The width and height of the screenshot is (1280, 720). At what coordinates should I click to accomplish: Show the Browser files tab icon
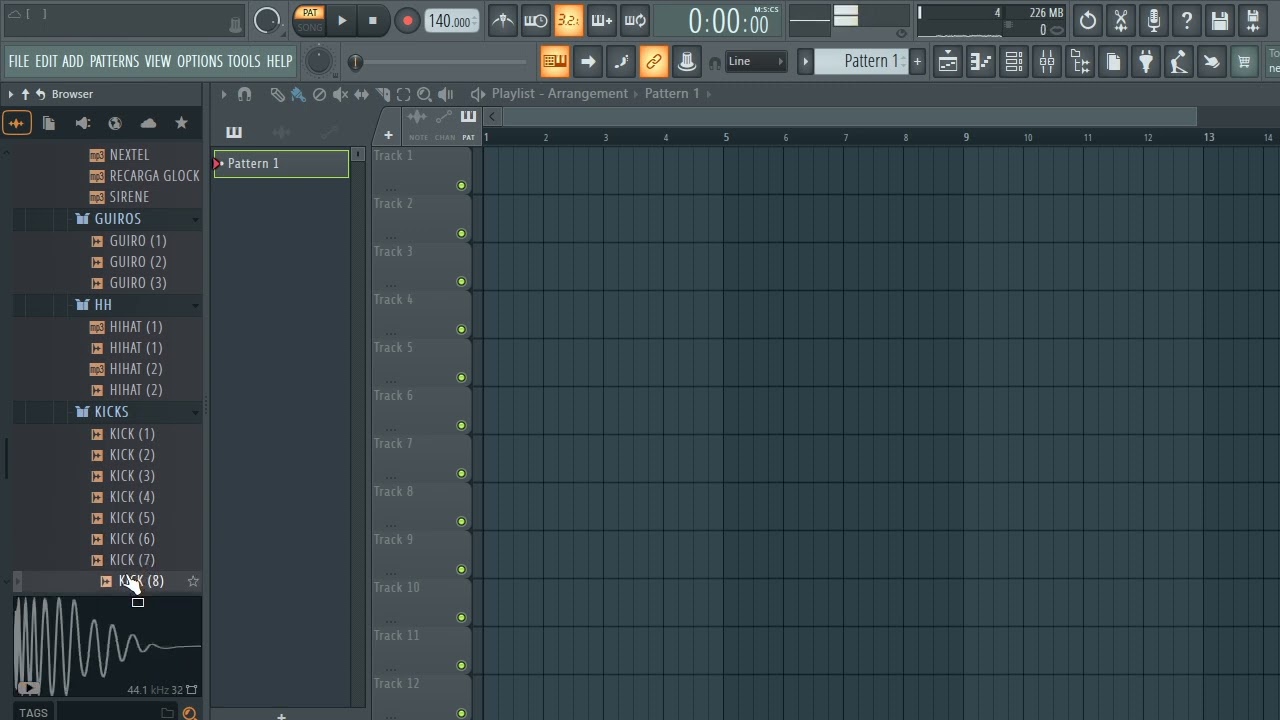coord(49,123)
